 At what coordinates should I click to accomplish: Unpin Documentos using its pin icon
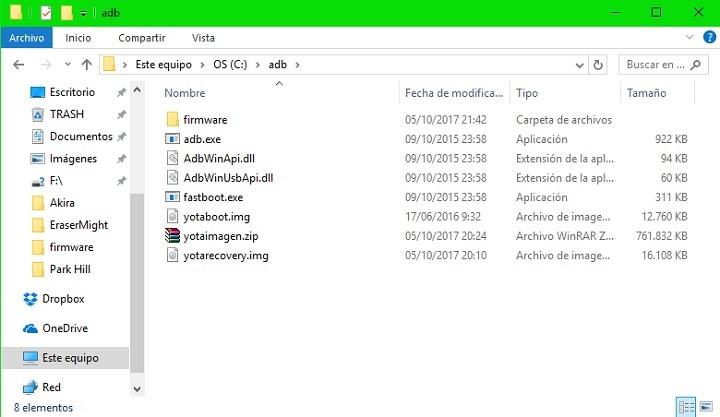pos(121,136)
